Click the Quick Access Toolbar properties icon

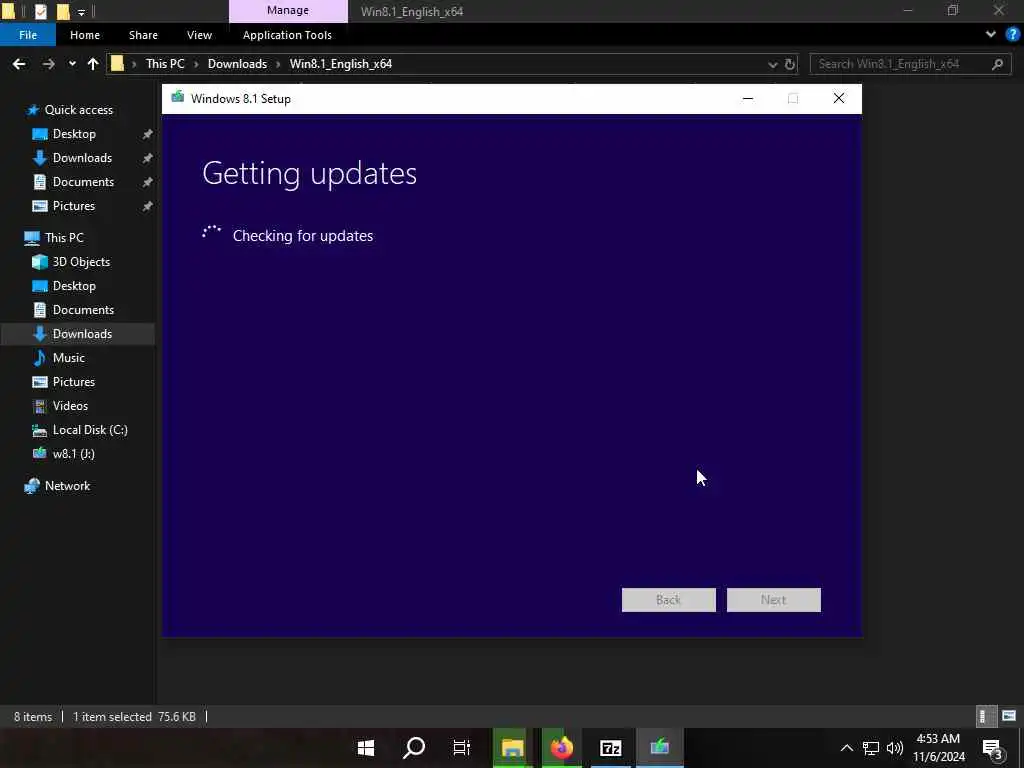[40, 11]
